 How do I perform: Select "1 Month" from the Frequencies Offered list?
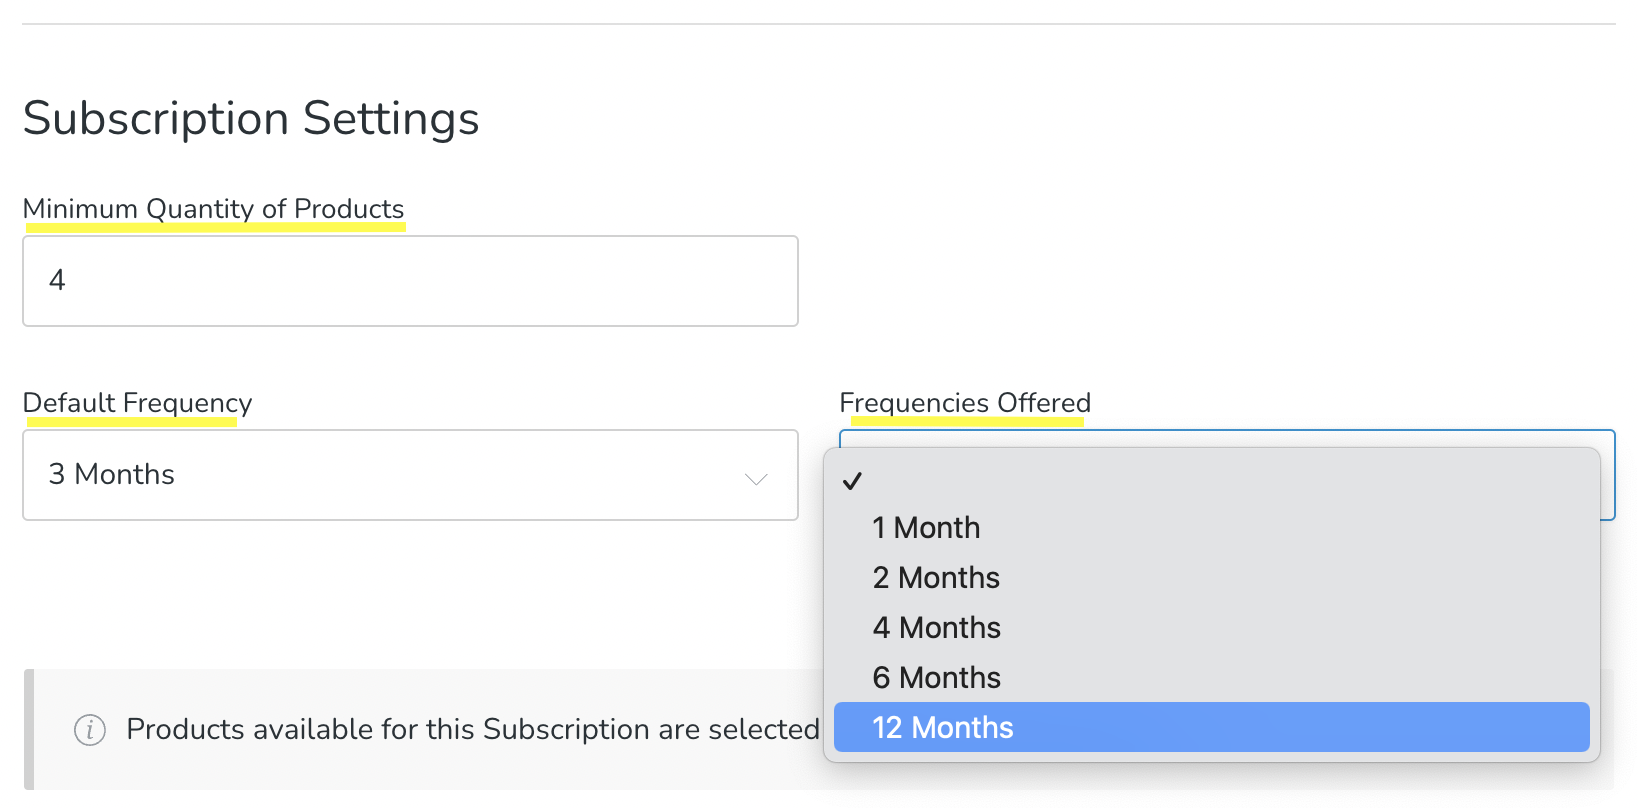point(925,527)
